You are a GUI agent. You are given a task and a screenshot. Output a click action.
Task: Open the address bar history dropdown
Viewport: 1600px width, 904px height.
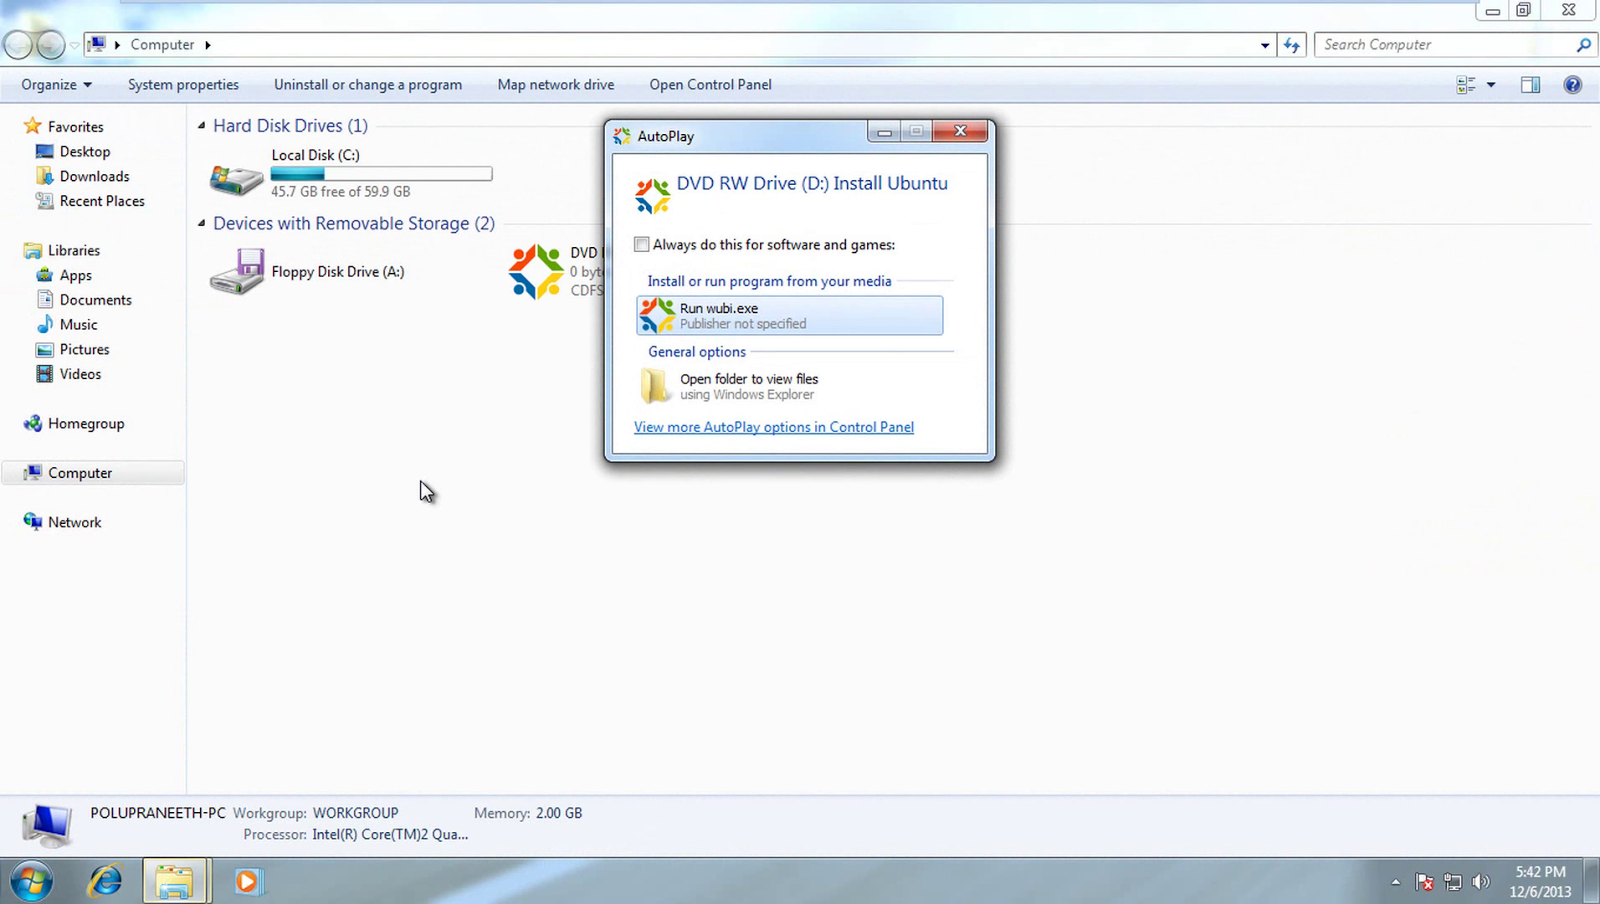(1265, 45)
